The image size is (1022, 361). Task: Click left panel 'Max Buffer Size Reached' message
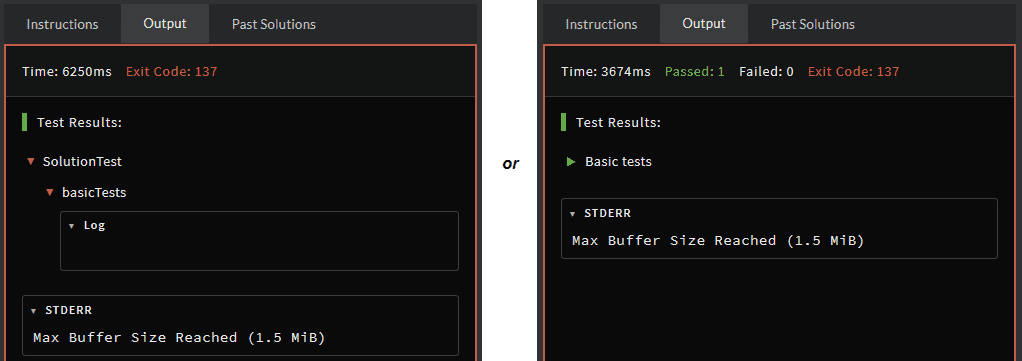coord(179,338)
